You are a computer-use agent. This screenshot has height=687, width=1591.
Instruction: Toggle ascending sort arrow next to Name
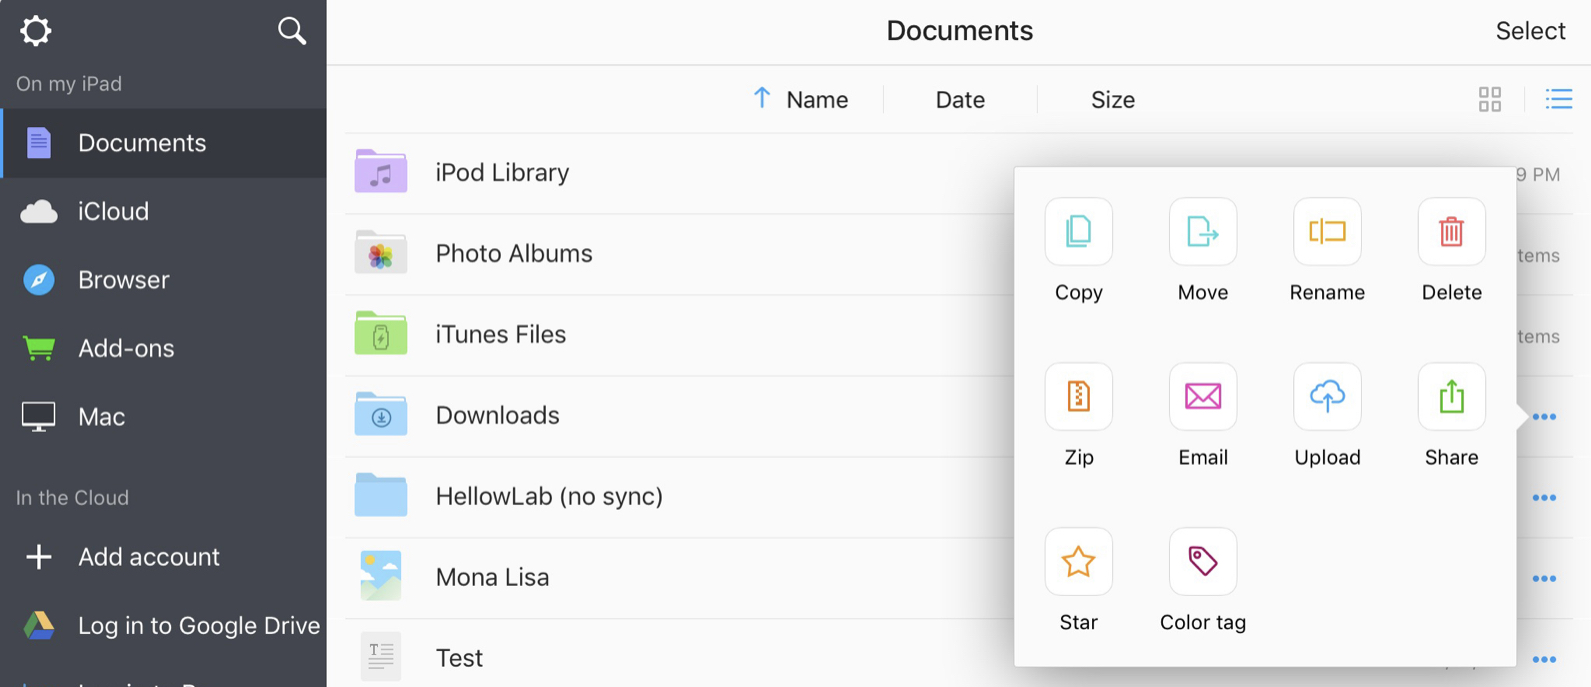click(762, 98)
